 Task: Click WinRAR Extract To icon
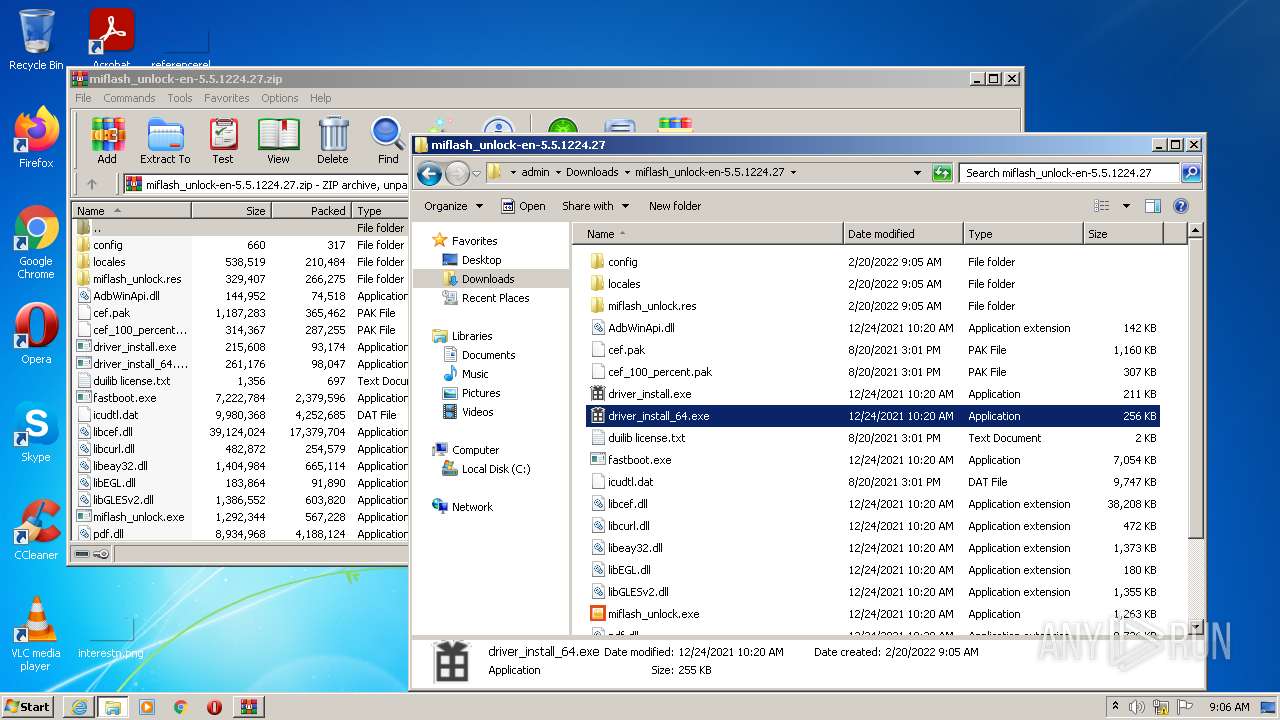165,141
